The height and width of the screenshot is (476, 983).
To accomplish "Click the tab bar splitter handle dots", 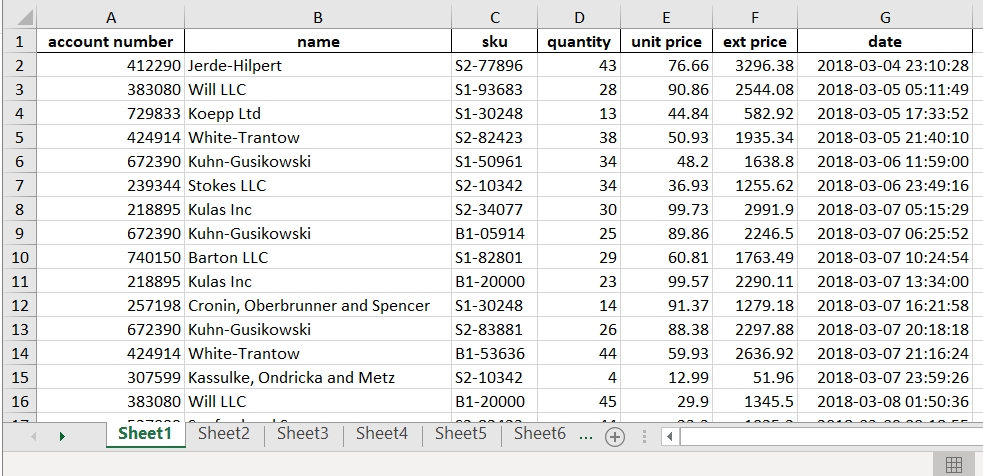I will (644, 436).
